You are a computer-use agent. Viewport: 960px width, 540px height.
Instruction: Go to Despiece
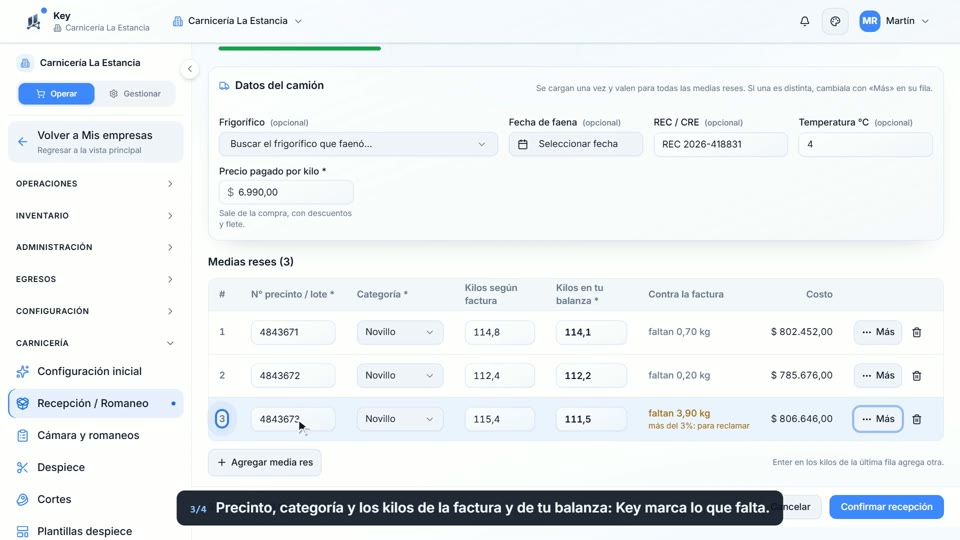click(x=96, y=467)
